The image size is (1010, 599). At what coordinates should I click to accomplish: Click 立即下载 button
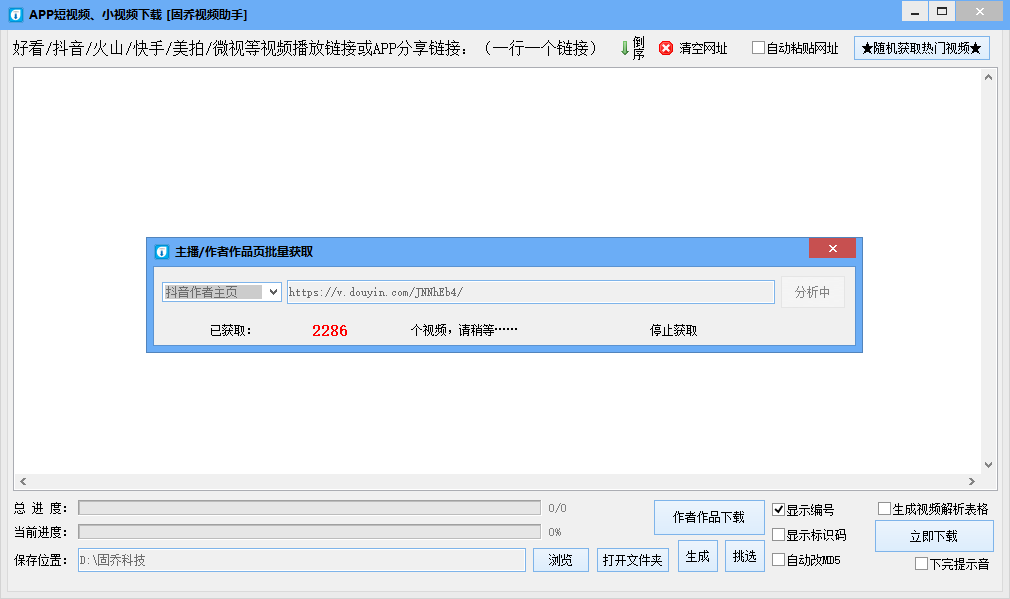coord(934,536)
